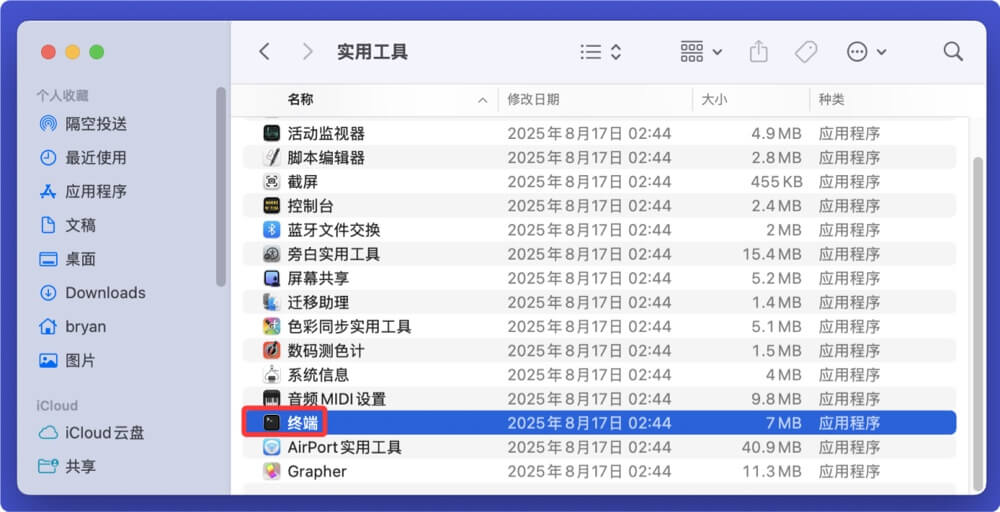Open the search magnifier in toolbar
Screen dimensions: 1000x512
pos(953,52)
